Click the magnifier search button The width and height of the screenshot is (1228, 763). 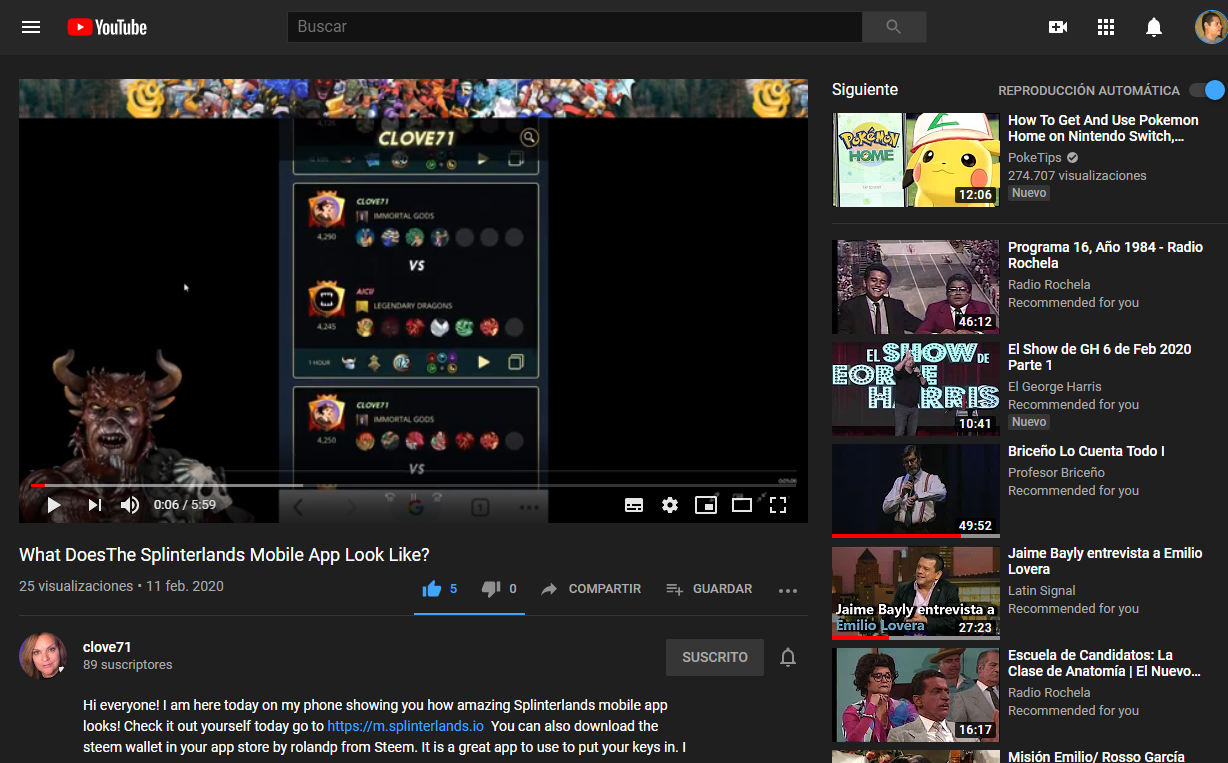[x=894, y=27]
